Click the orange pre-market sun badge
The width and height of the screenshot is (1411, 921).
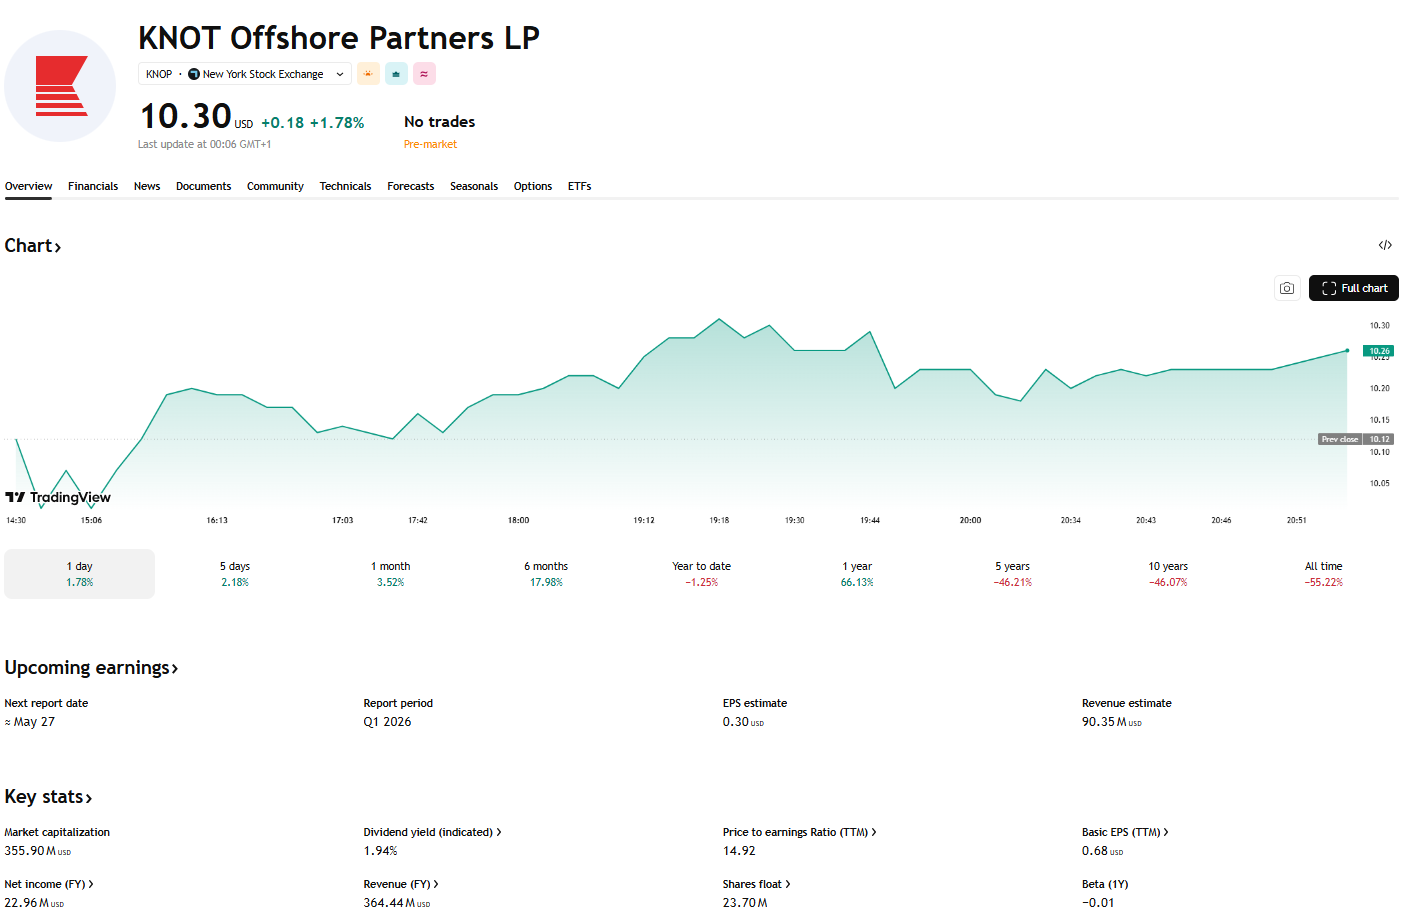368,74
